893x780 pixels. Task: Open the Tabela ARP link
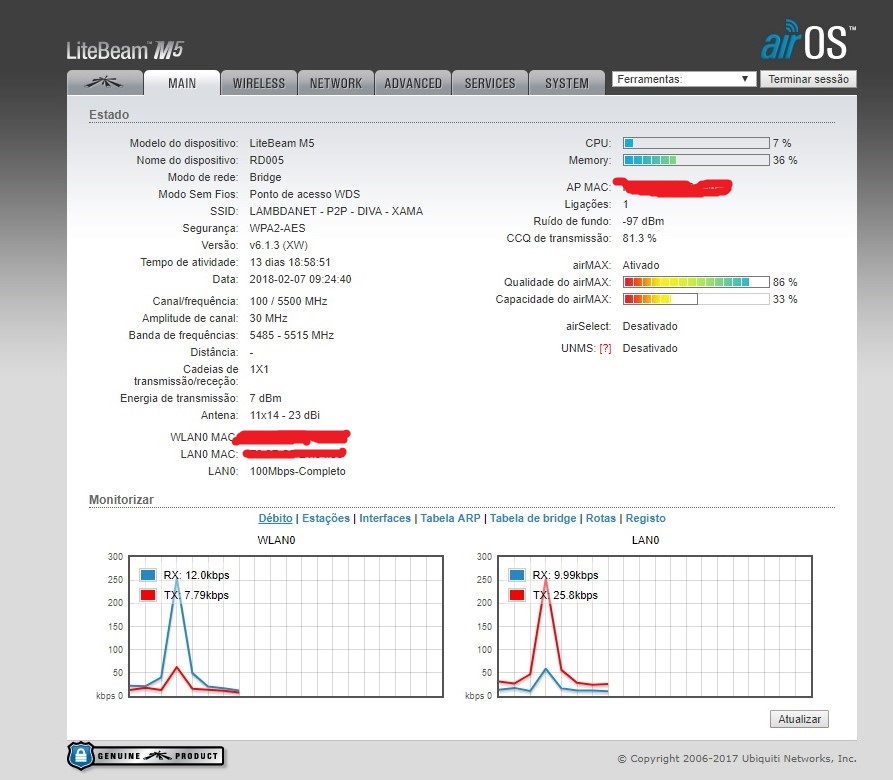click(x=450, y=518)
